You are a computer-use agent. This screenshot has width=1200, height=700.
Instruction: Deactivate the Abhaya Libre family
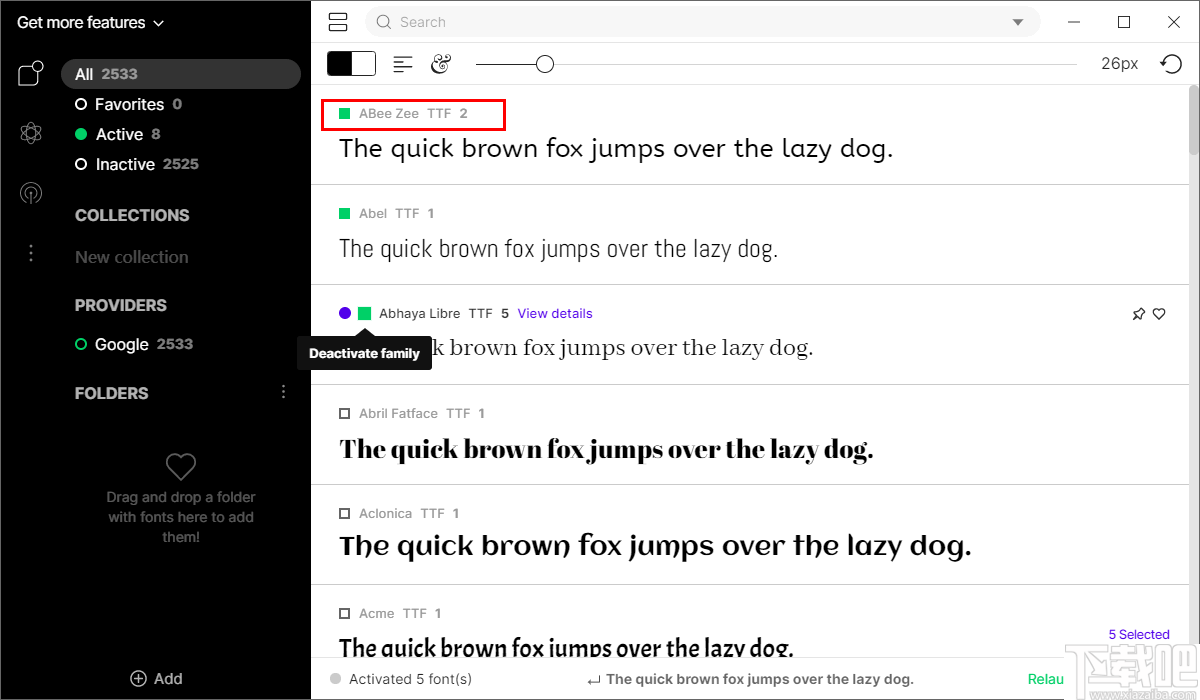click(x=365, y=314)
